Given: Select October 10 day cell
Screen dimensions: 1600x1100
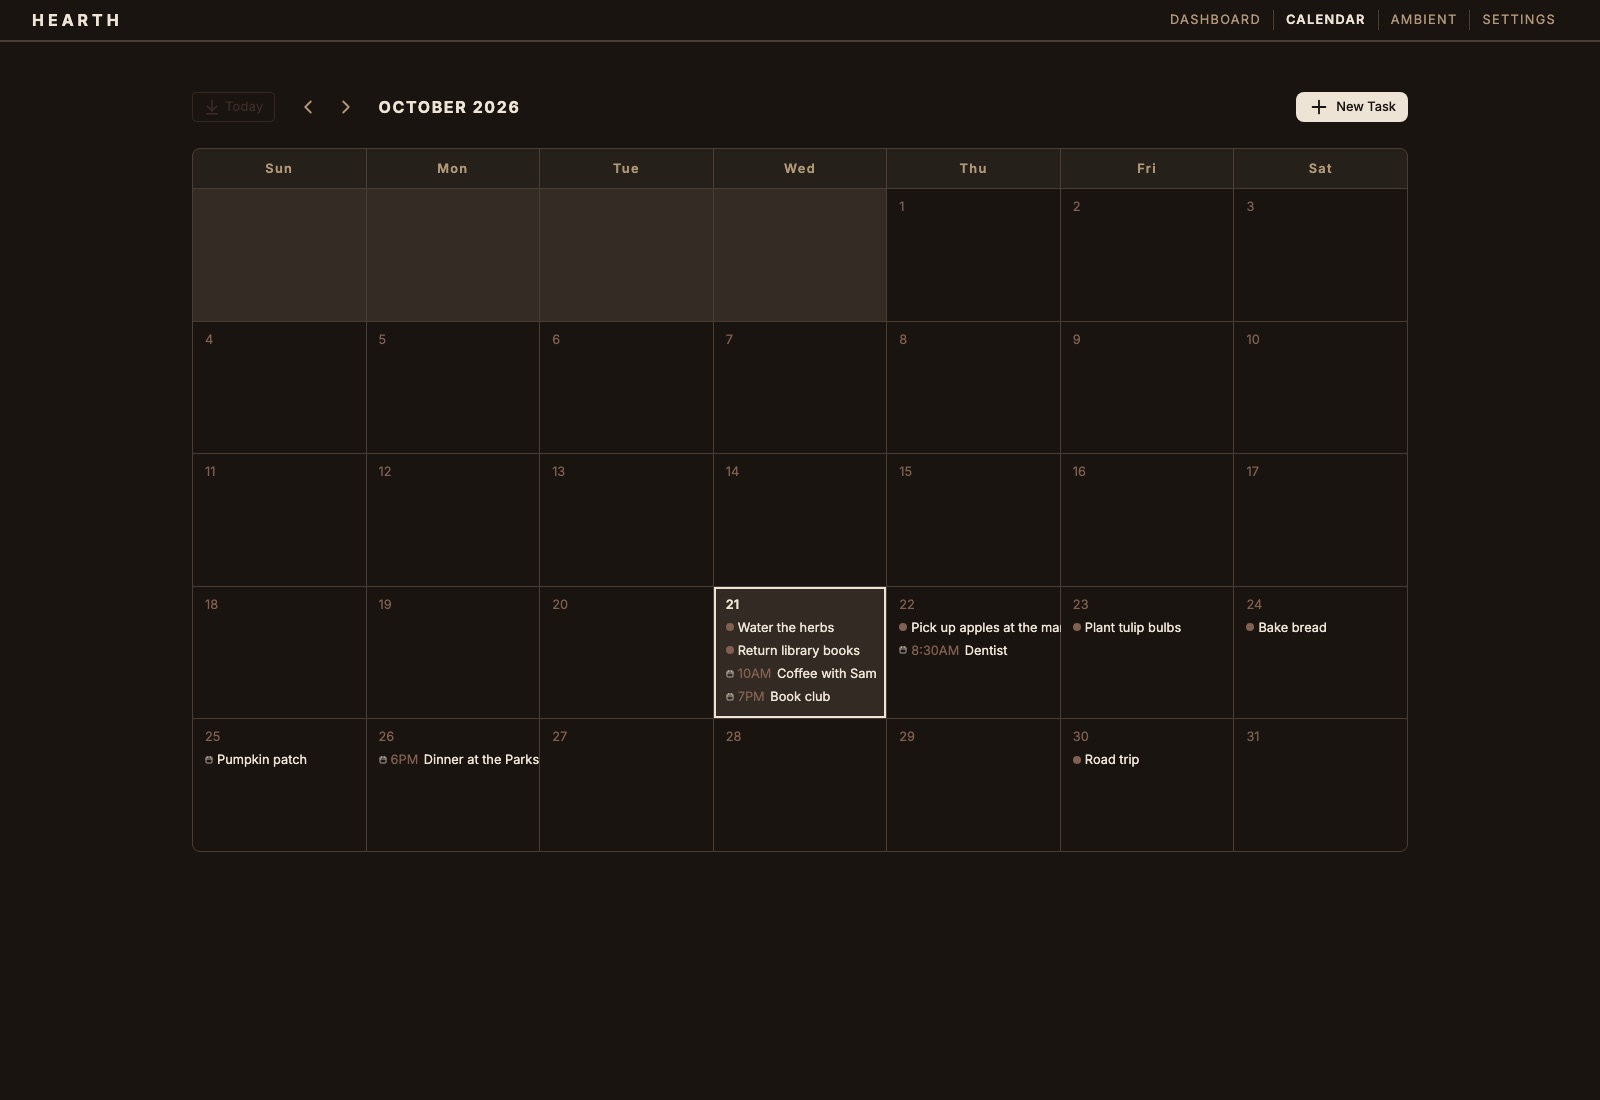Looking at the screenshot, I should [1320, 388].
